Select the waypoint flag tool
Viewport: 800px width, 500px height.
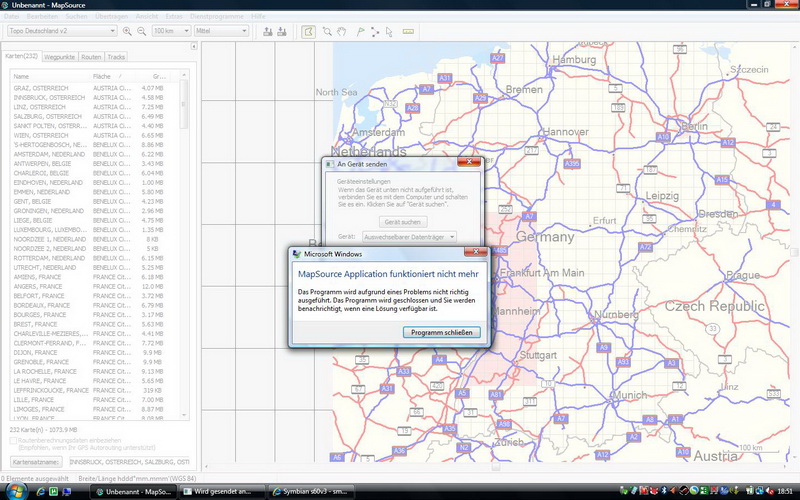pyautogui.click(x=360, y=32)
